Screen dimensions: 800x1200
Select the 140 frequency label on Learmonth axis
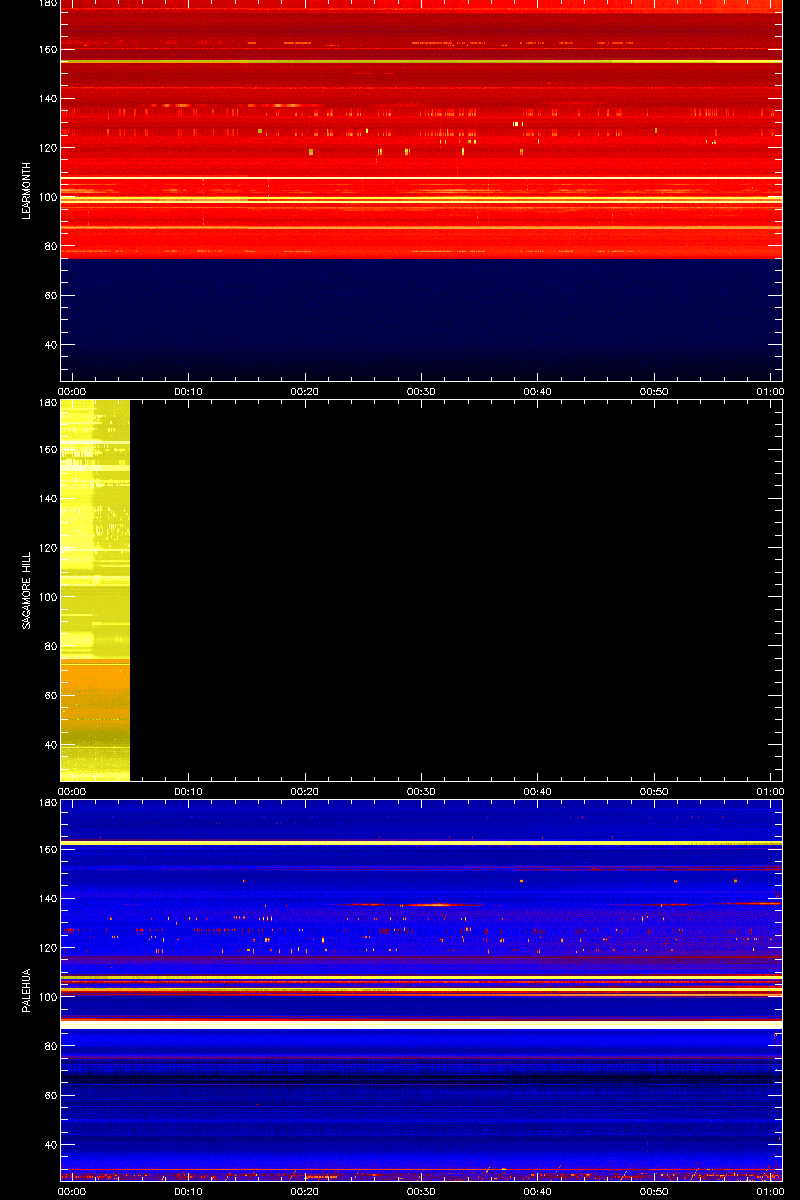[47, 99]
